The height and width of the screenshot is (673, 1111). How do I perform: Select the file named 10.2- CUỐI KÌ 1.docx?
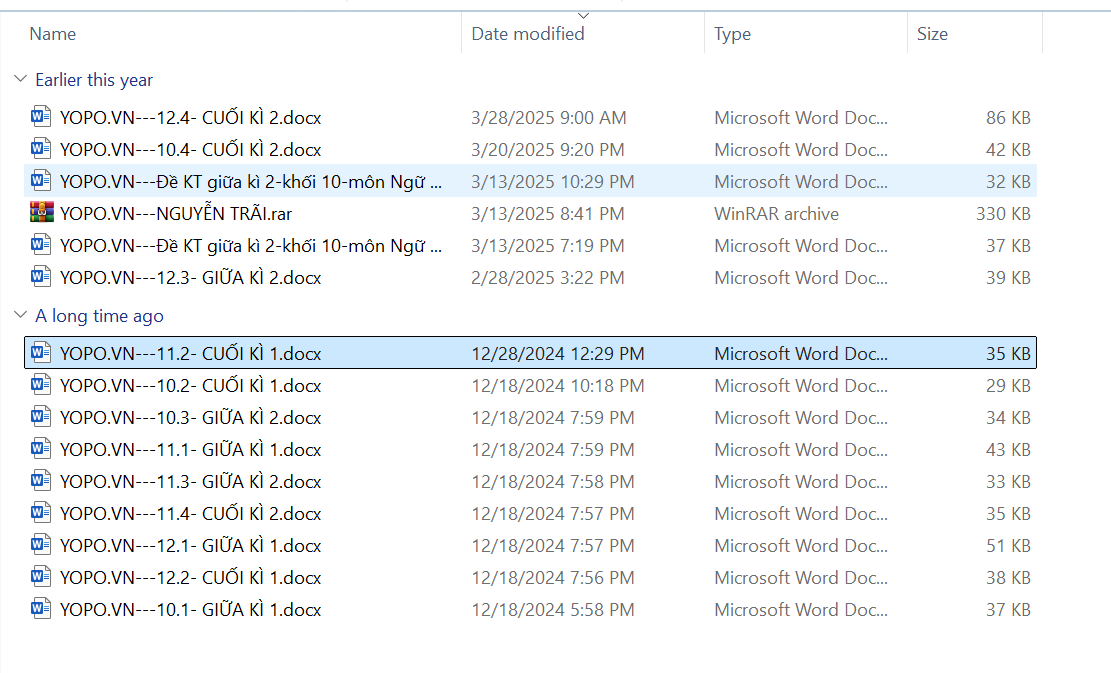pos(190,385)
